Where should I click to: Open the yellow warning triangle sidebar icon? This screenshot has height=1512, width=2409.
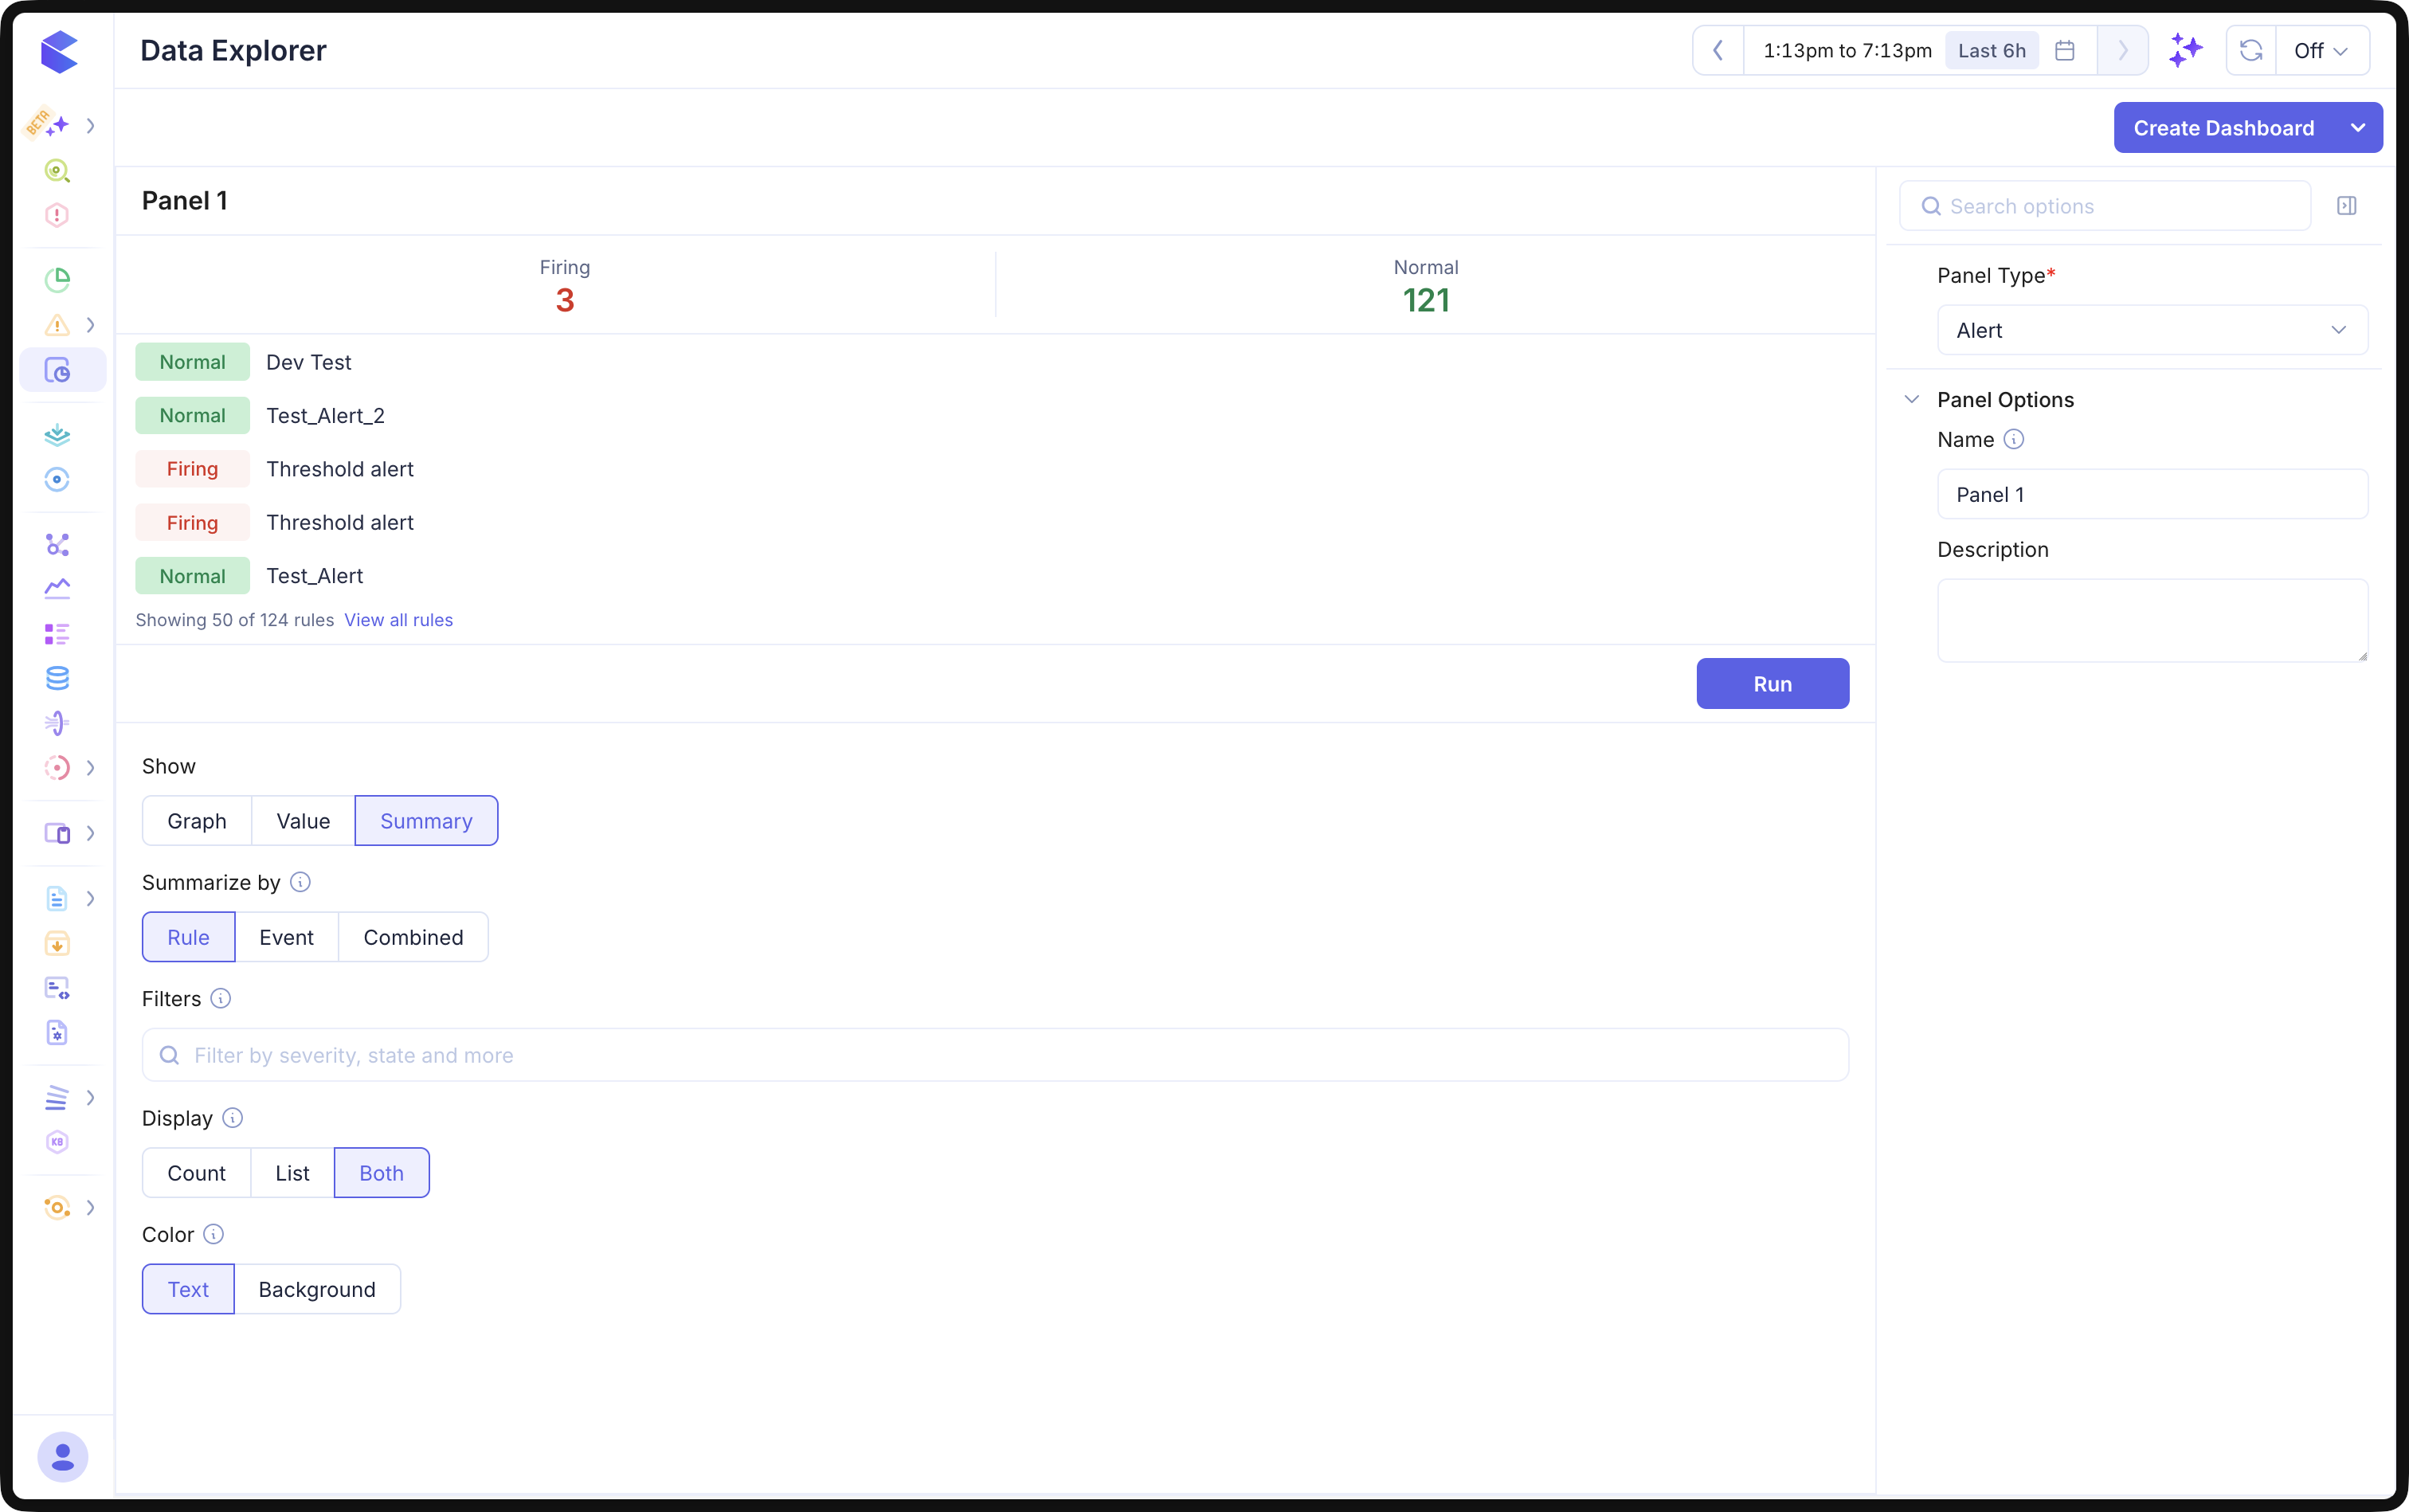pos(57,325)
